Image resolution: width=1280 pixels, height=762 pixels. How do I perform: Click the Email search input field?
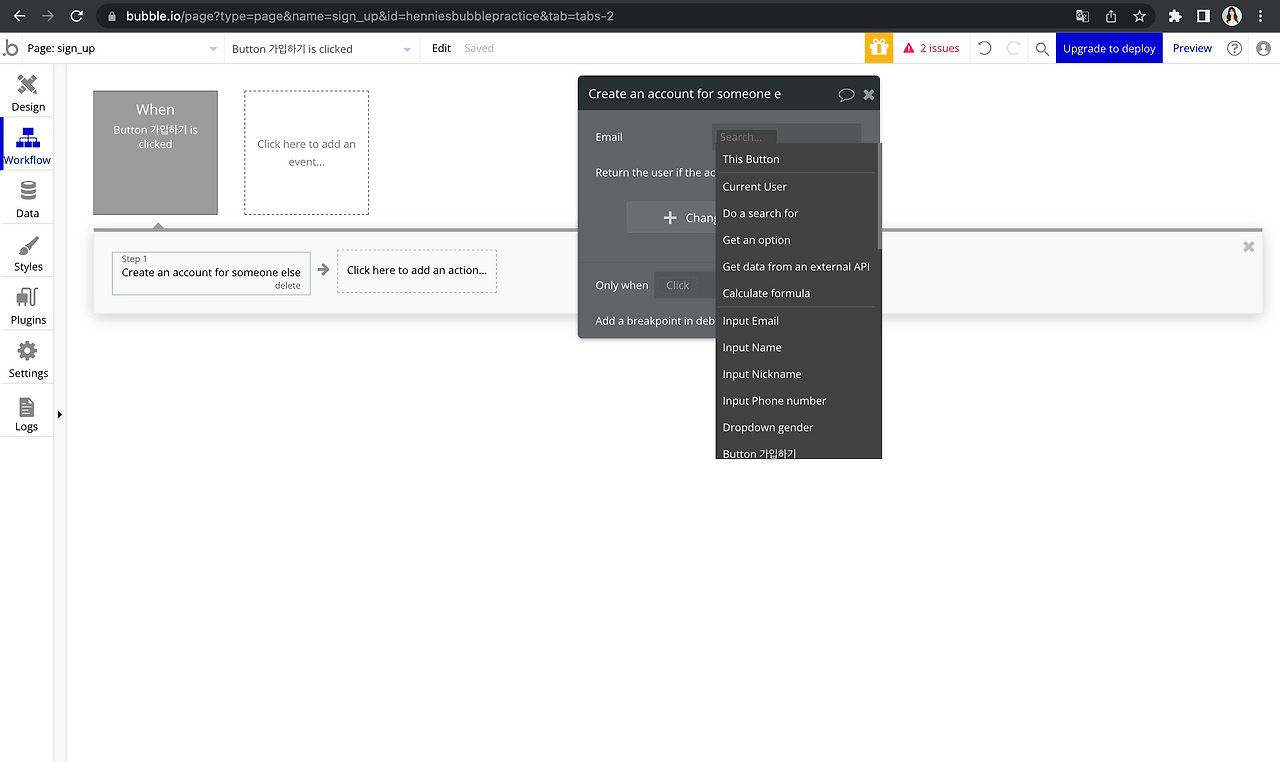click(x=786, y=136)
